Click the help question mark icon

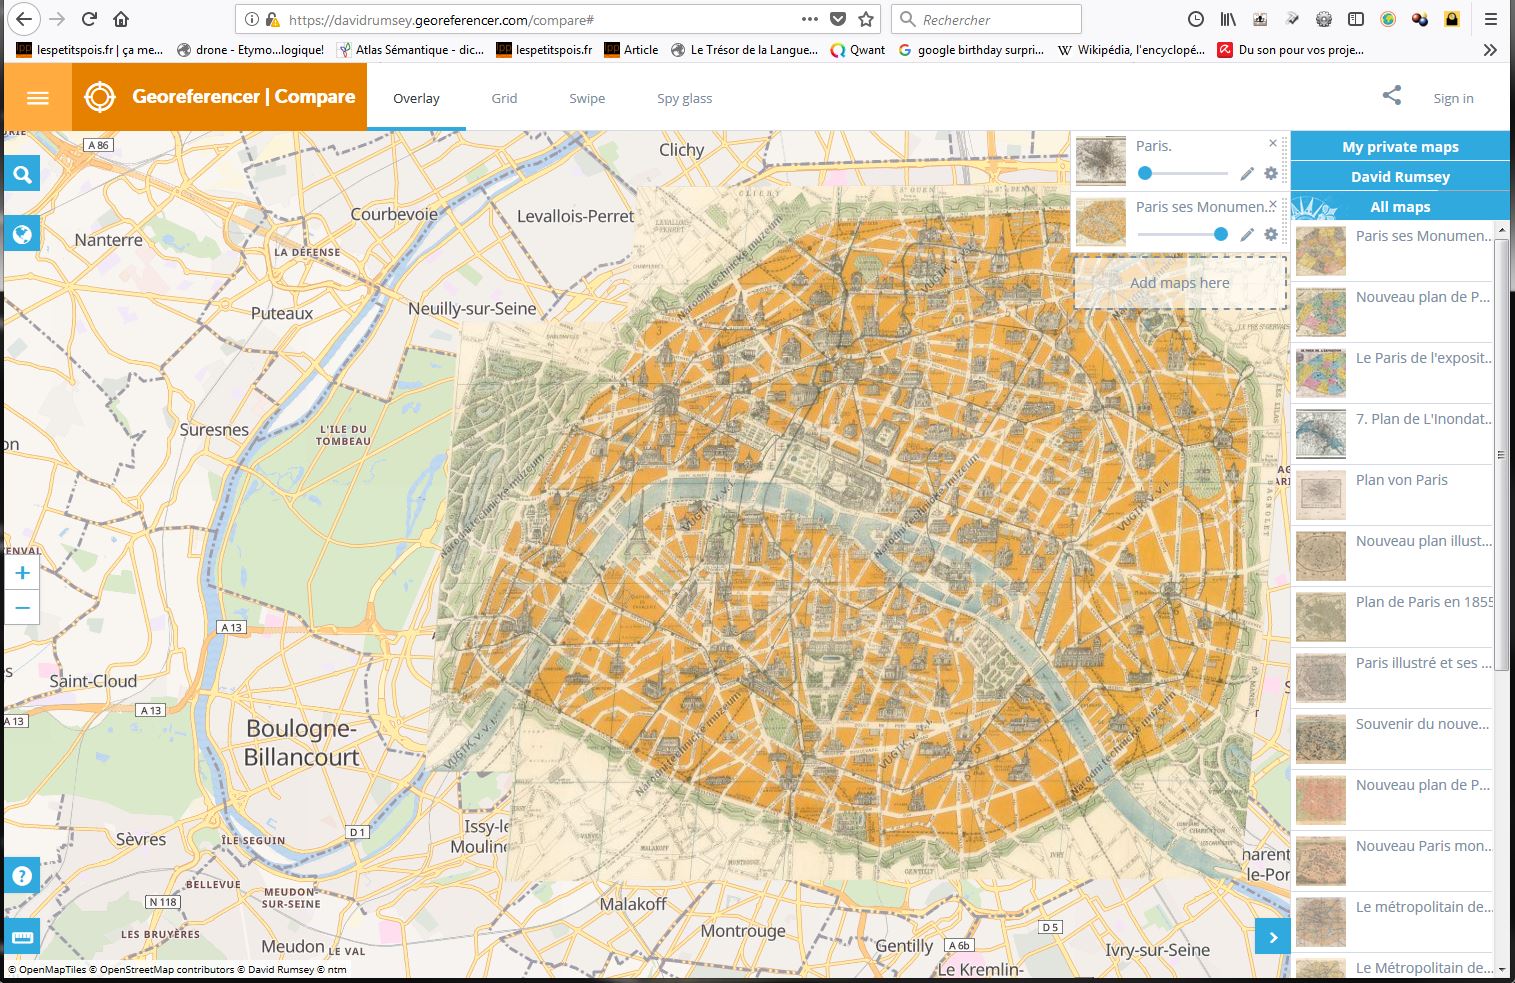coord(22,876)
